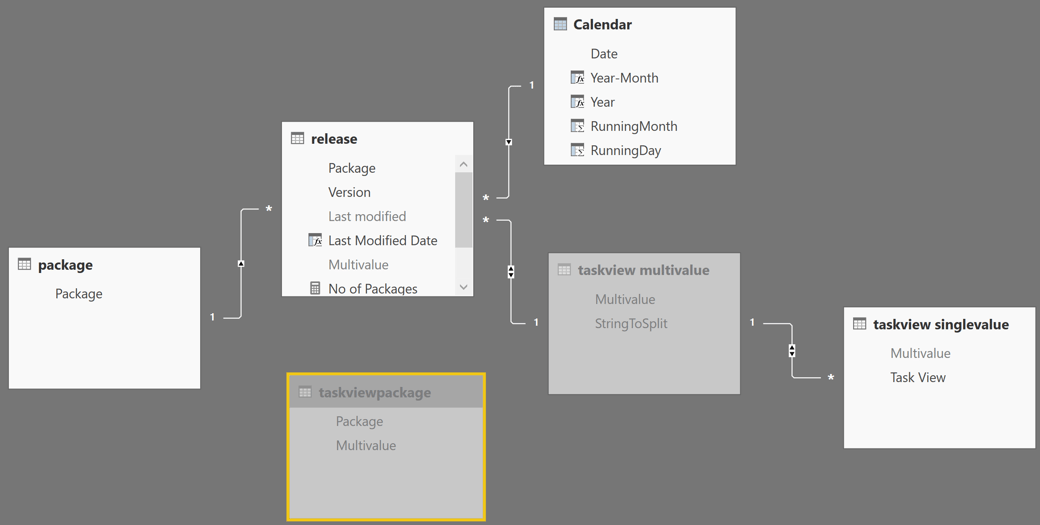
Task: Click the Calendar table icon
Action: point(560,24)
